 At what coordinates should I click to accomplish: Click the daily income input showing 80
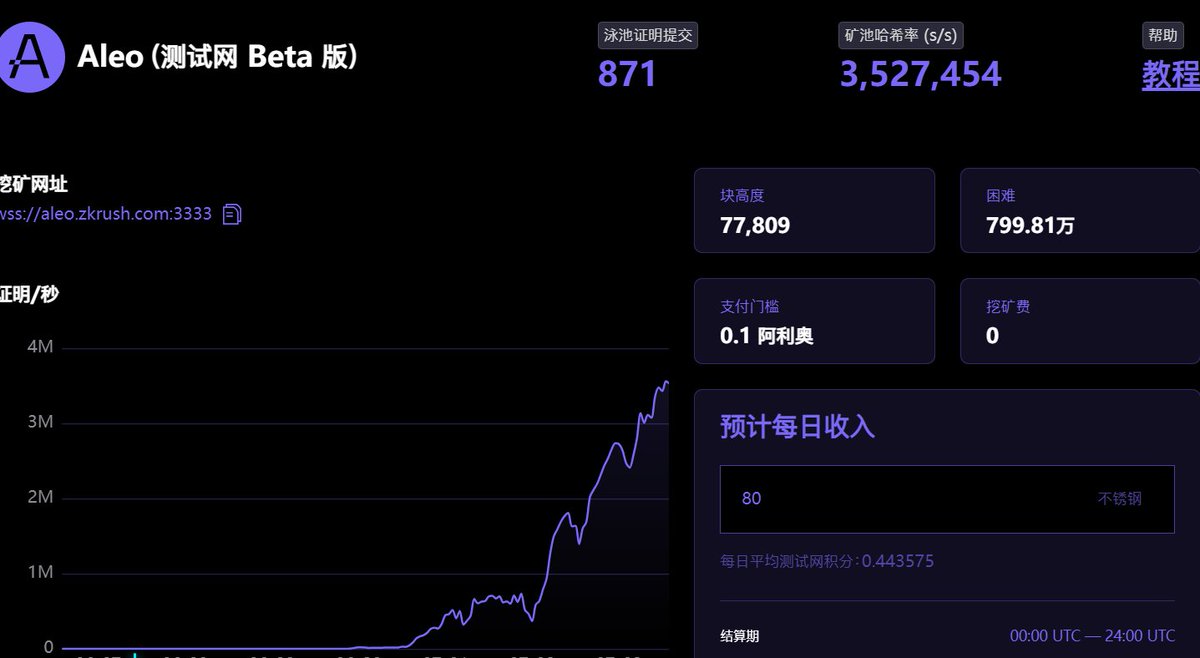coord(946,499)
